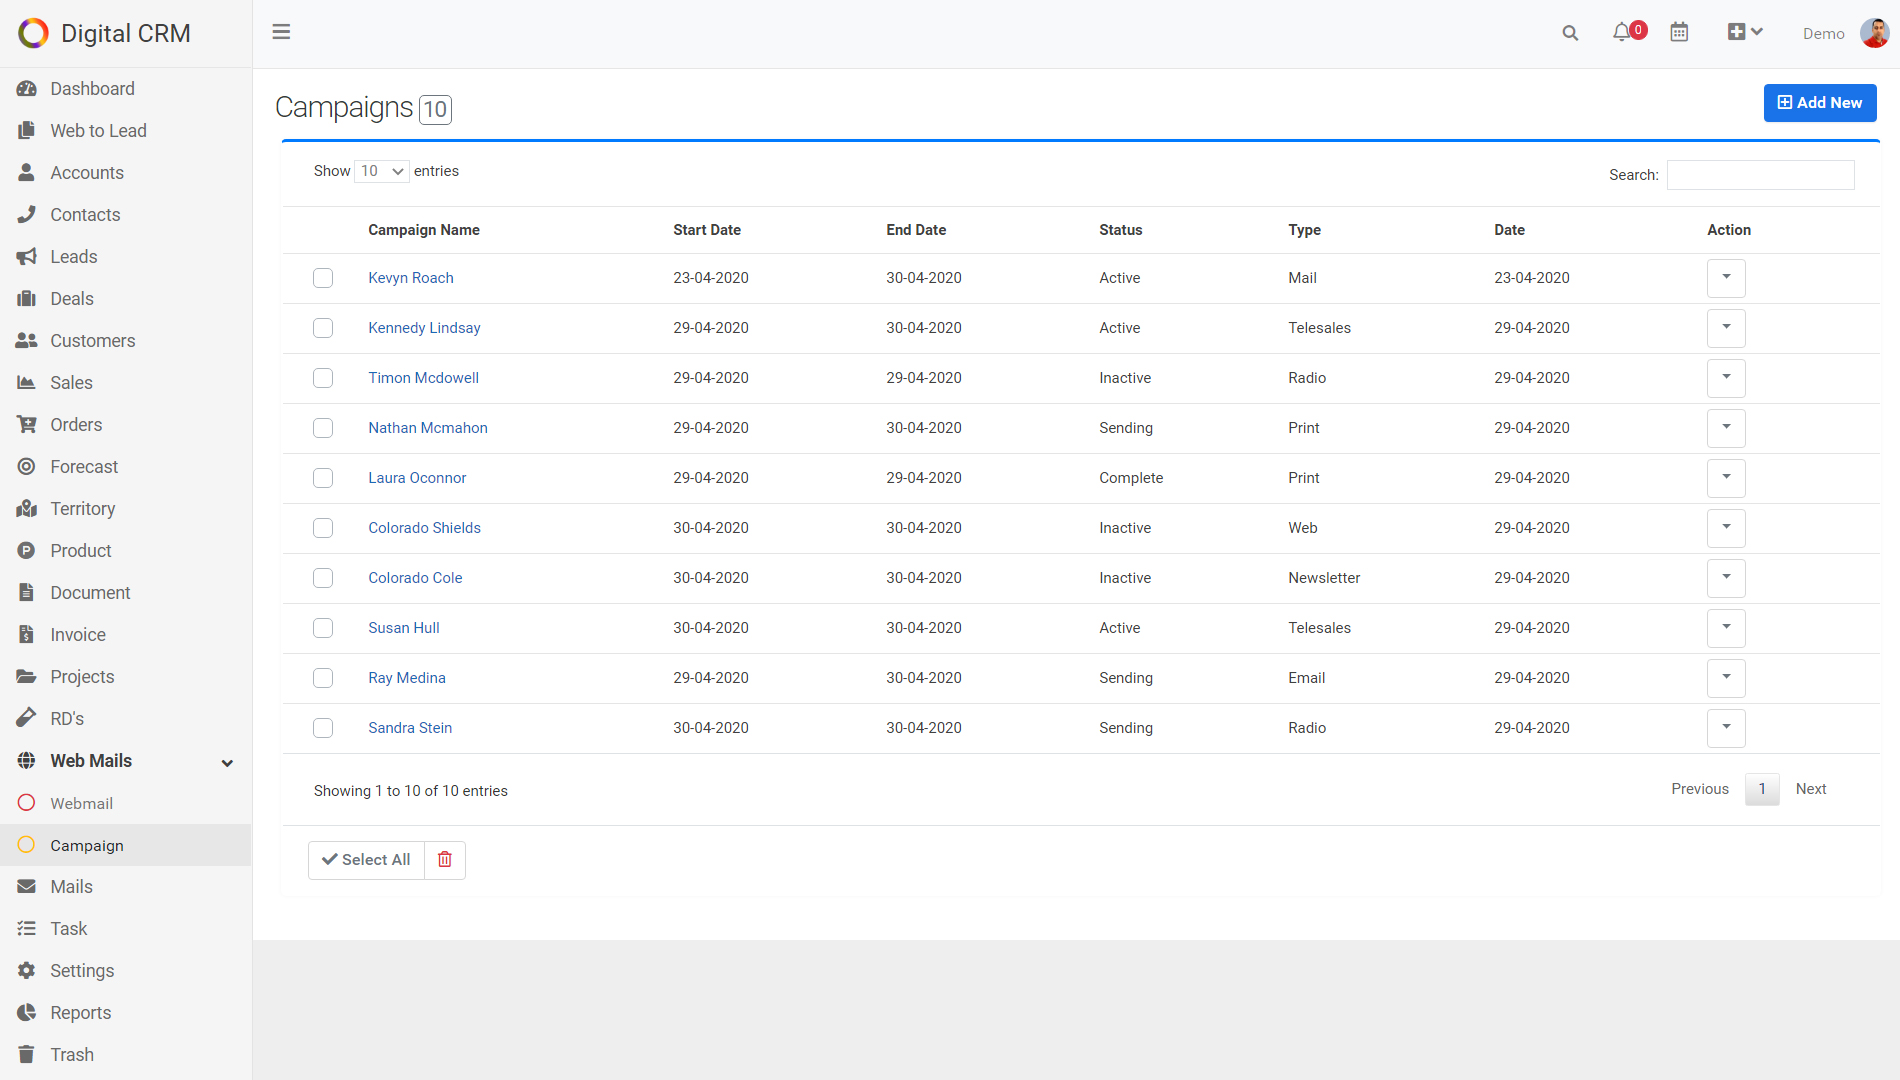This screenshot has height=1080, width=1900.
Task: Open action dropdown for Timon Mcdowell
Action: (x=1726, y=378)
